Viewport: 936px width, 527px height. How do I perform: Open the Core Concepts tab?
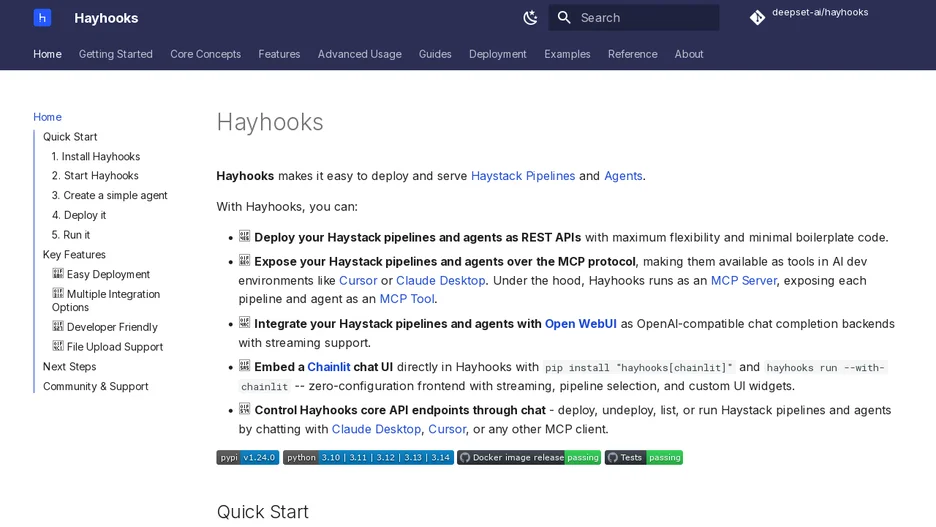(x=205, y=54)
